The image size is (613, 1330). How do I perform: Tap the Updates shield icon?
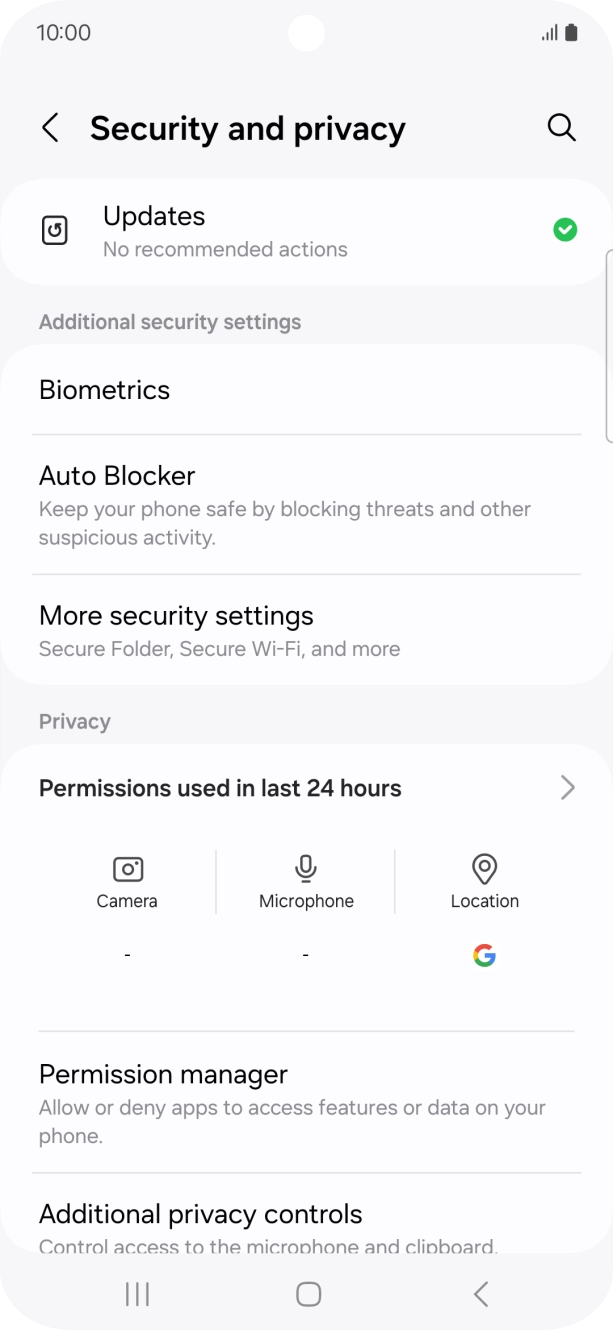pos(55,229)
